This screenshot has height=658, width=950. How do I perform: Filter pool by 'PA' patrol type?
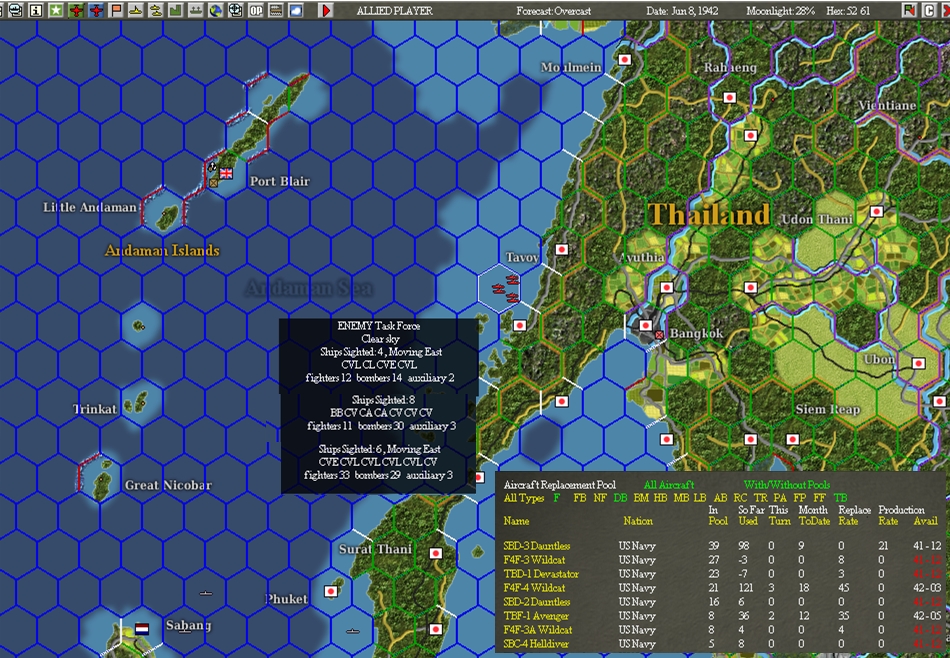point(780,498)
